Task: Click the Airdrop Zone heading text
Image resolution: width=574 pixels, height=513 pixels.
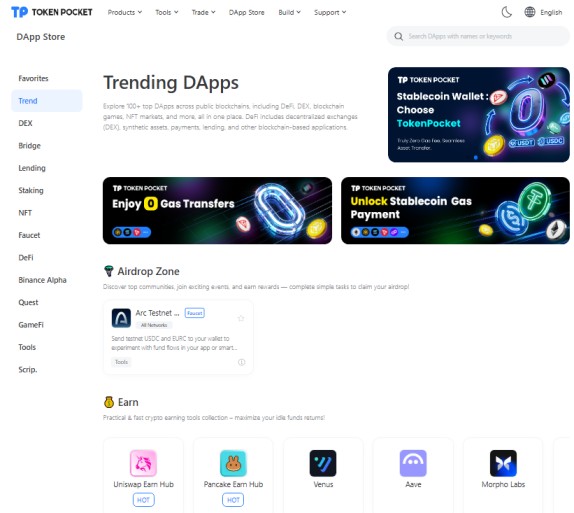Action: [148, 271]
